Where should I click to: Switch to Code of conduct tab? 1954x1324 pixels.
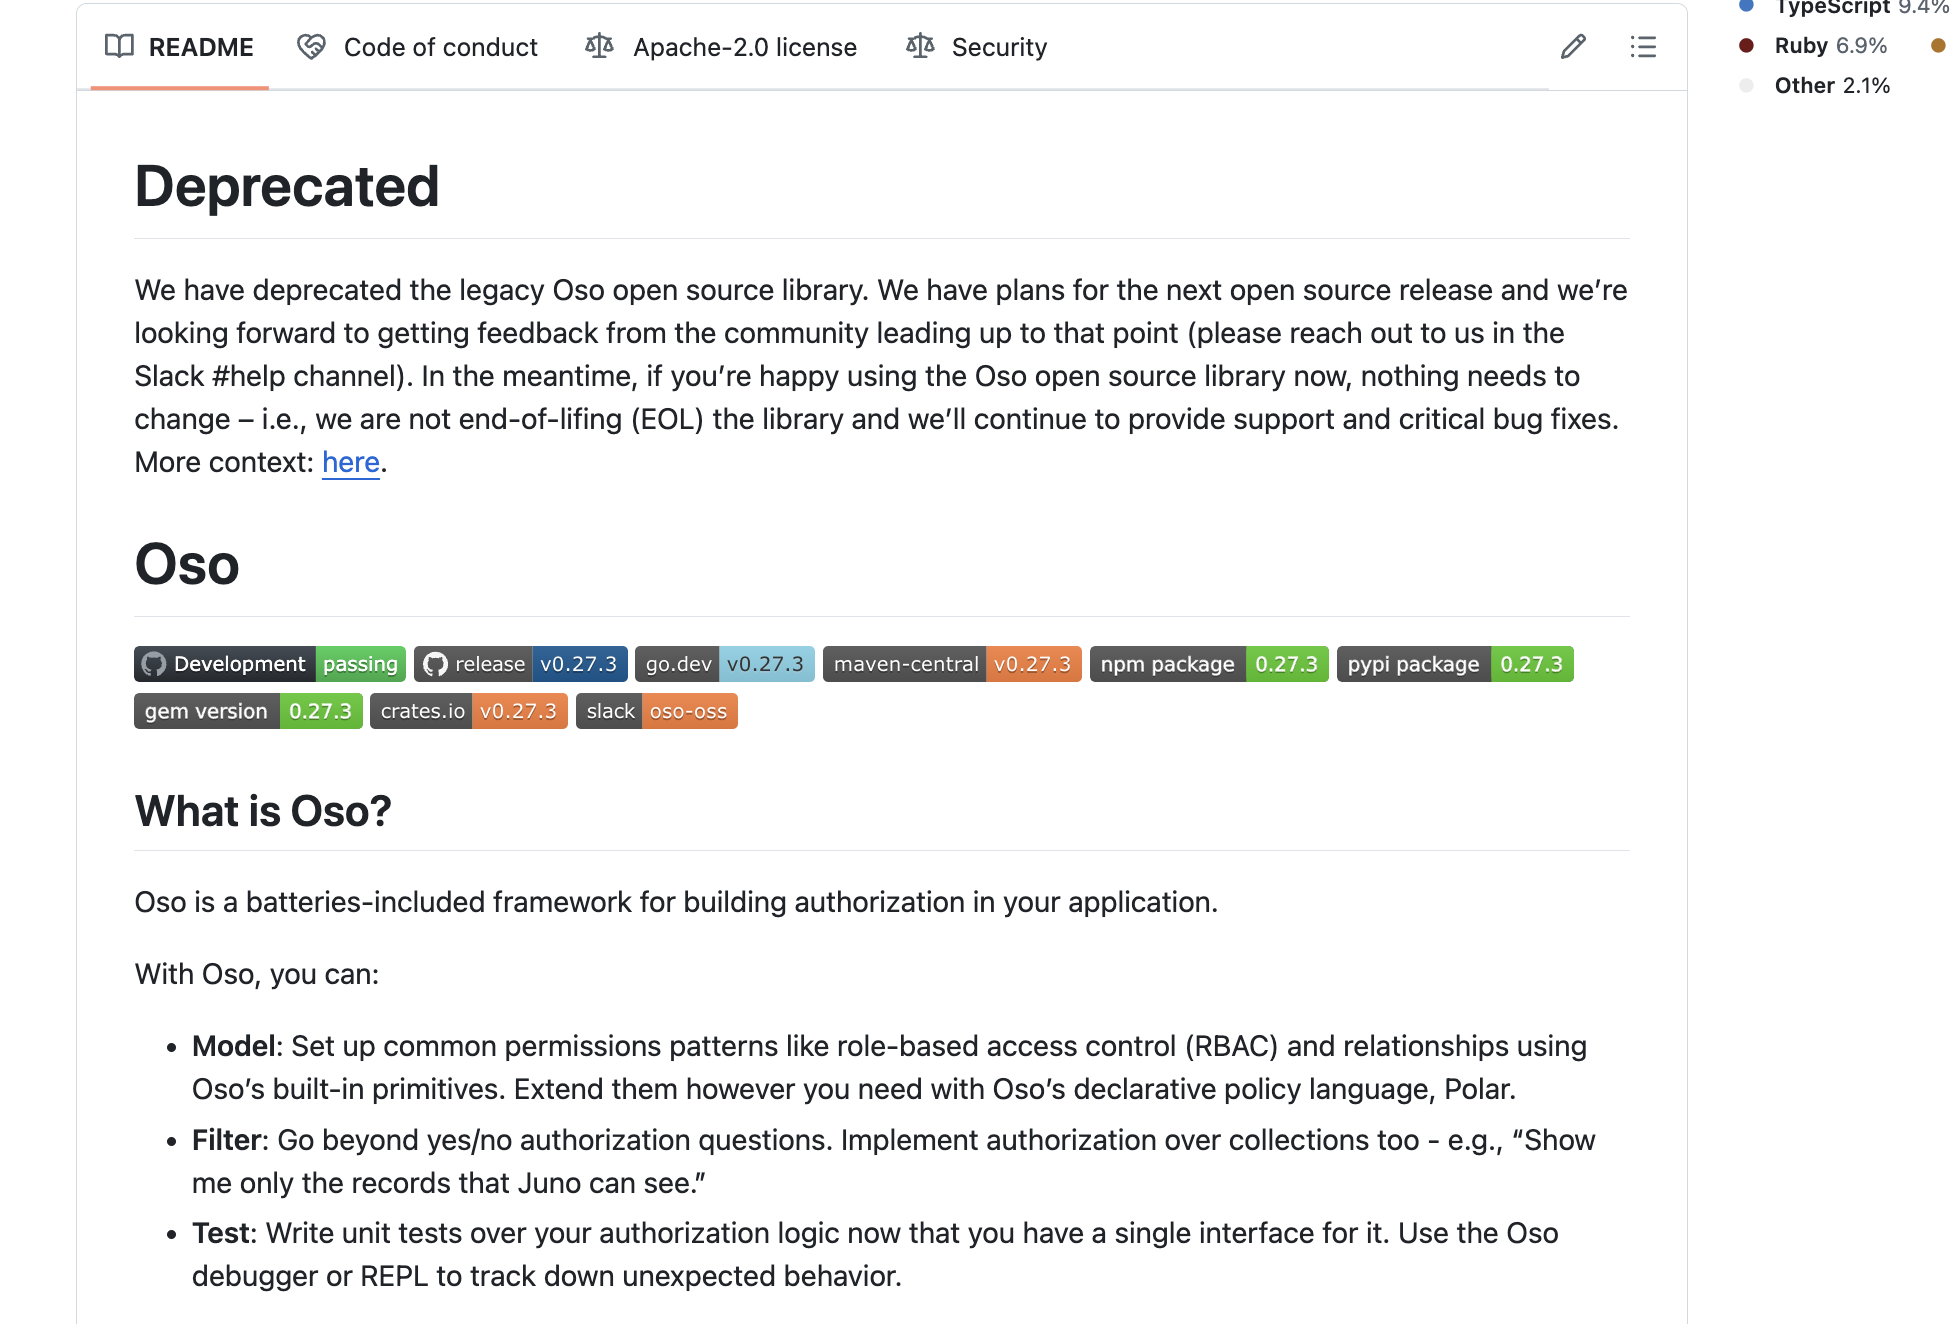point(417,47)
